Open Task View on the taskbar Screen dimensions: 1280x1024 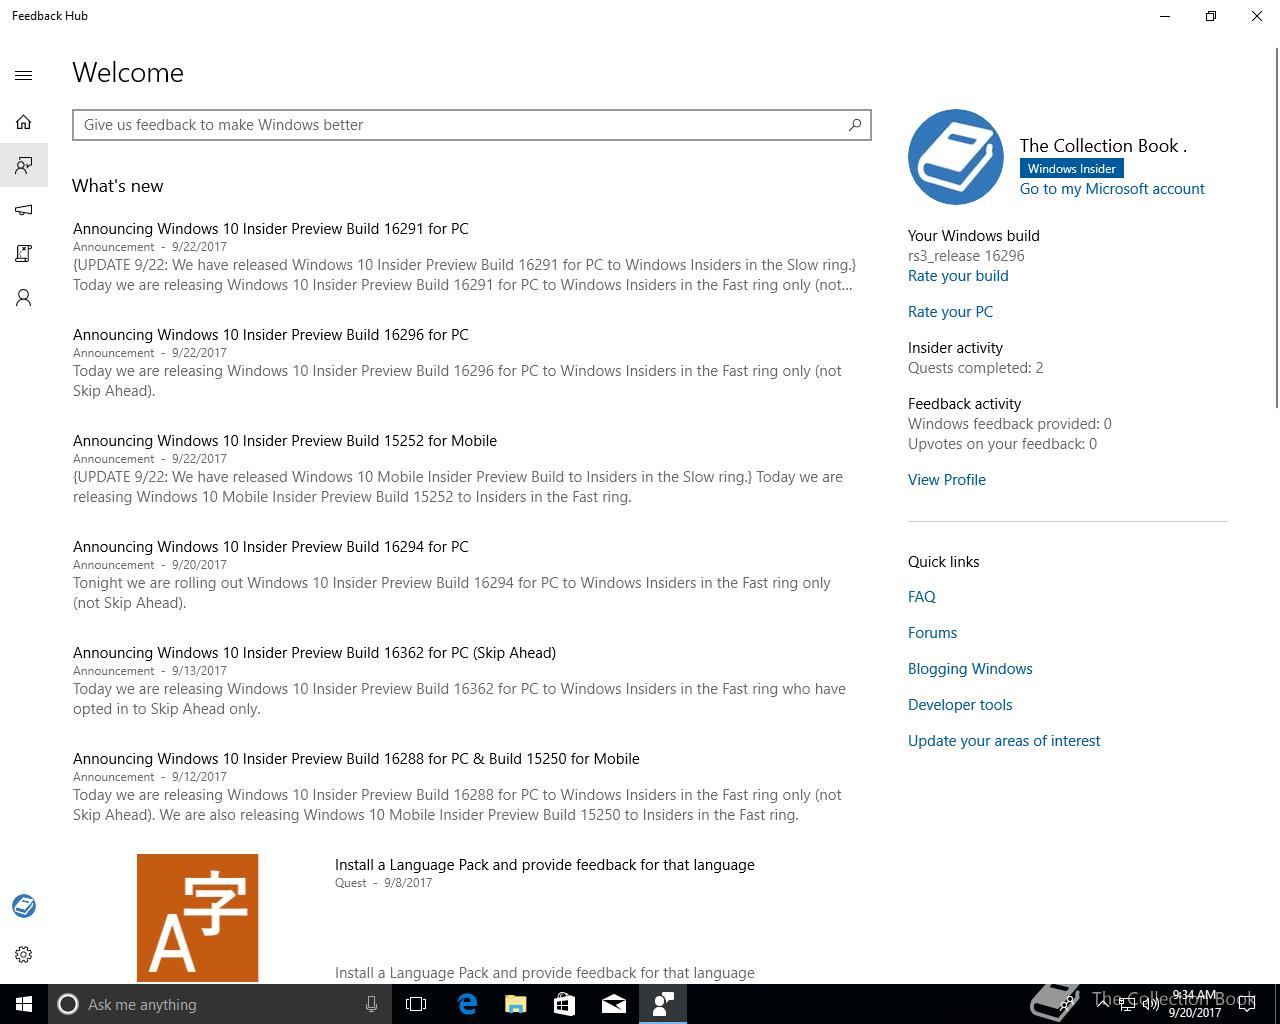pyautogui.click(x=416, y=1004)
